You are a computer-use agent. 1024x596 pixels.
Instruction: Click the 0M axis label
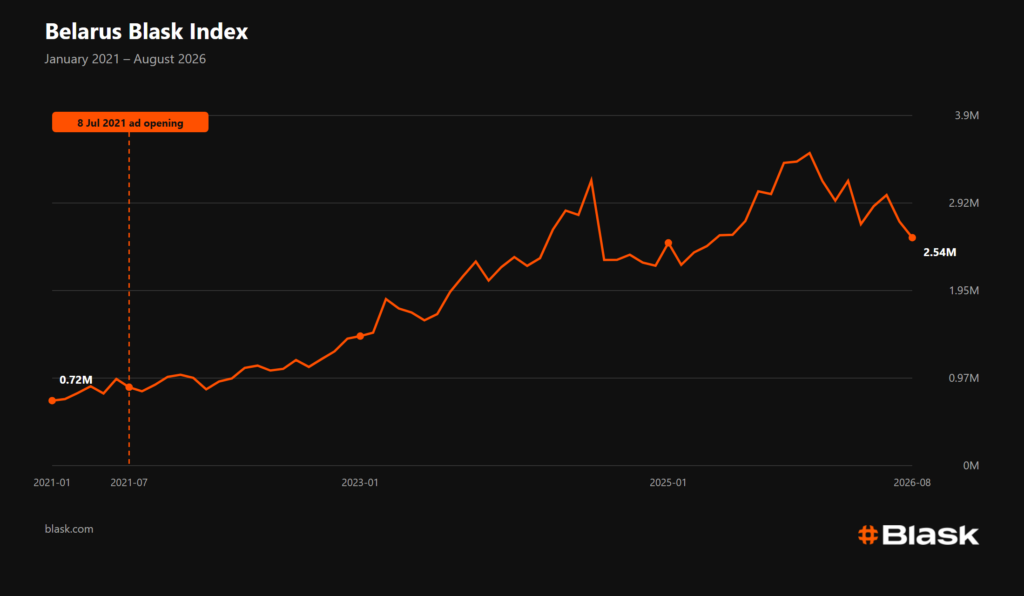point(971,465)
